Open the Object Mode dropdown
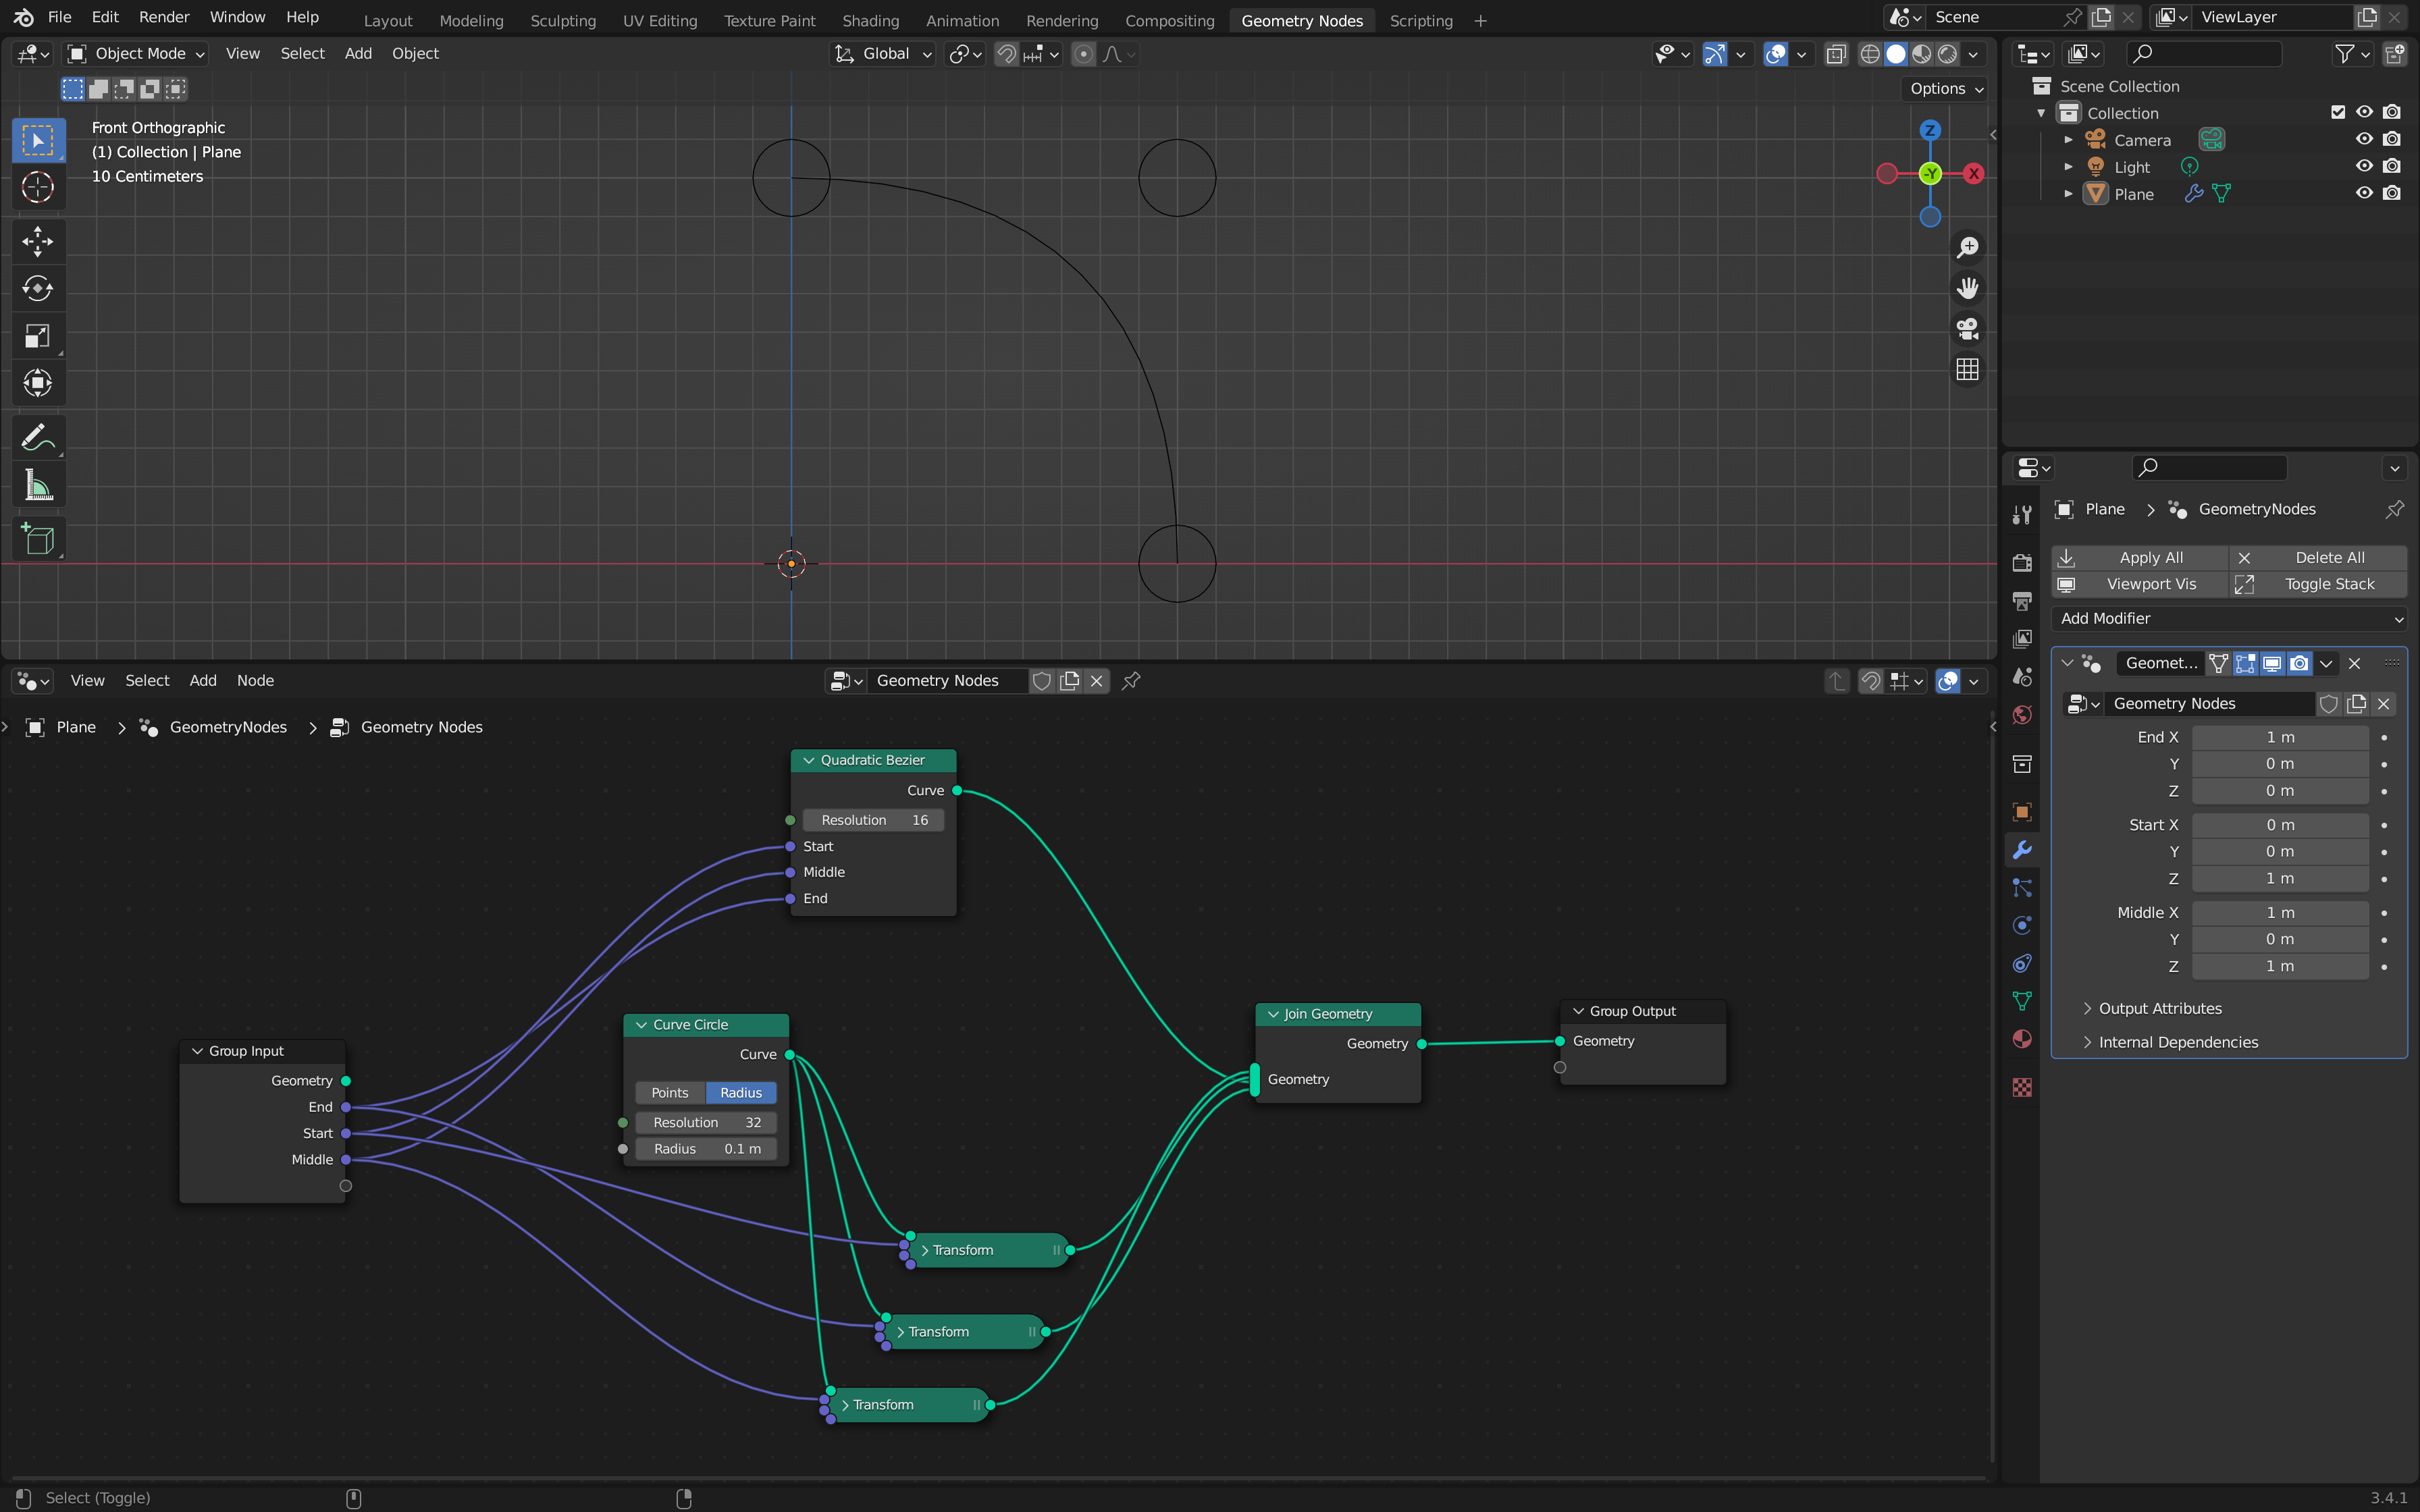 click(x=136, y=54)
